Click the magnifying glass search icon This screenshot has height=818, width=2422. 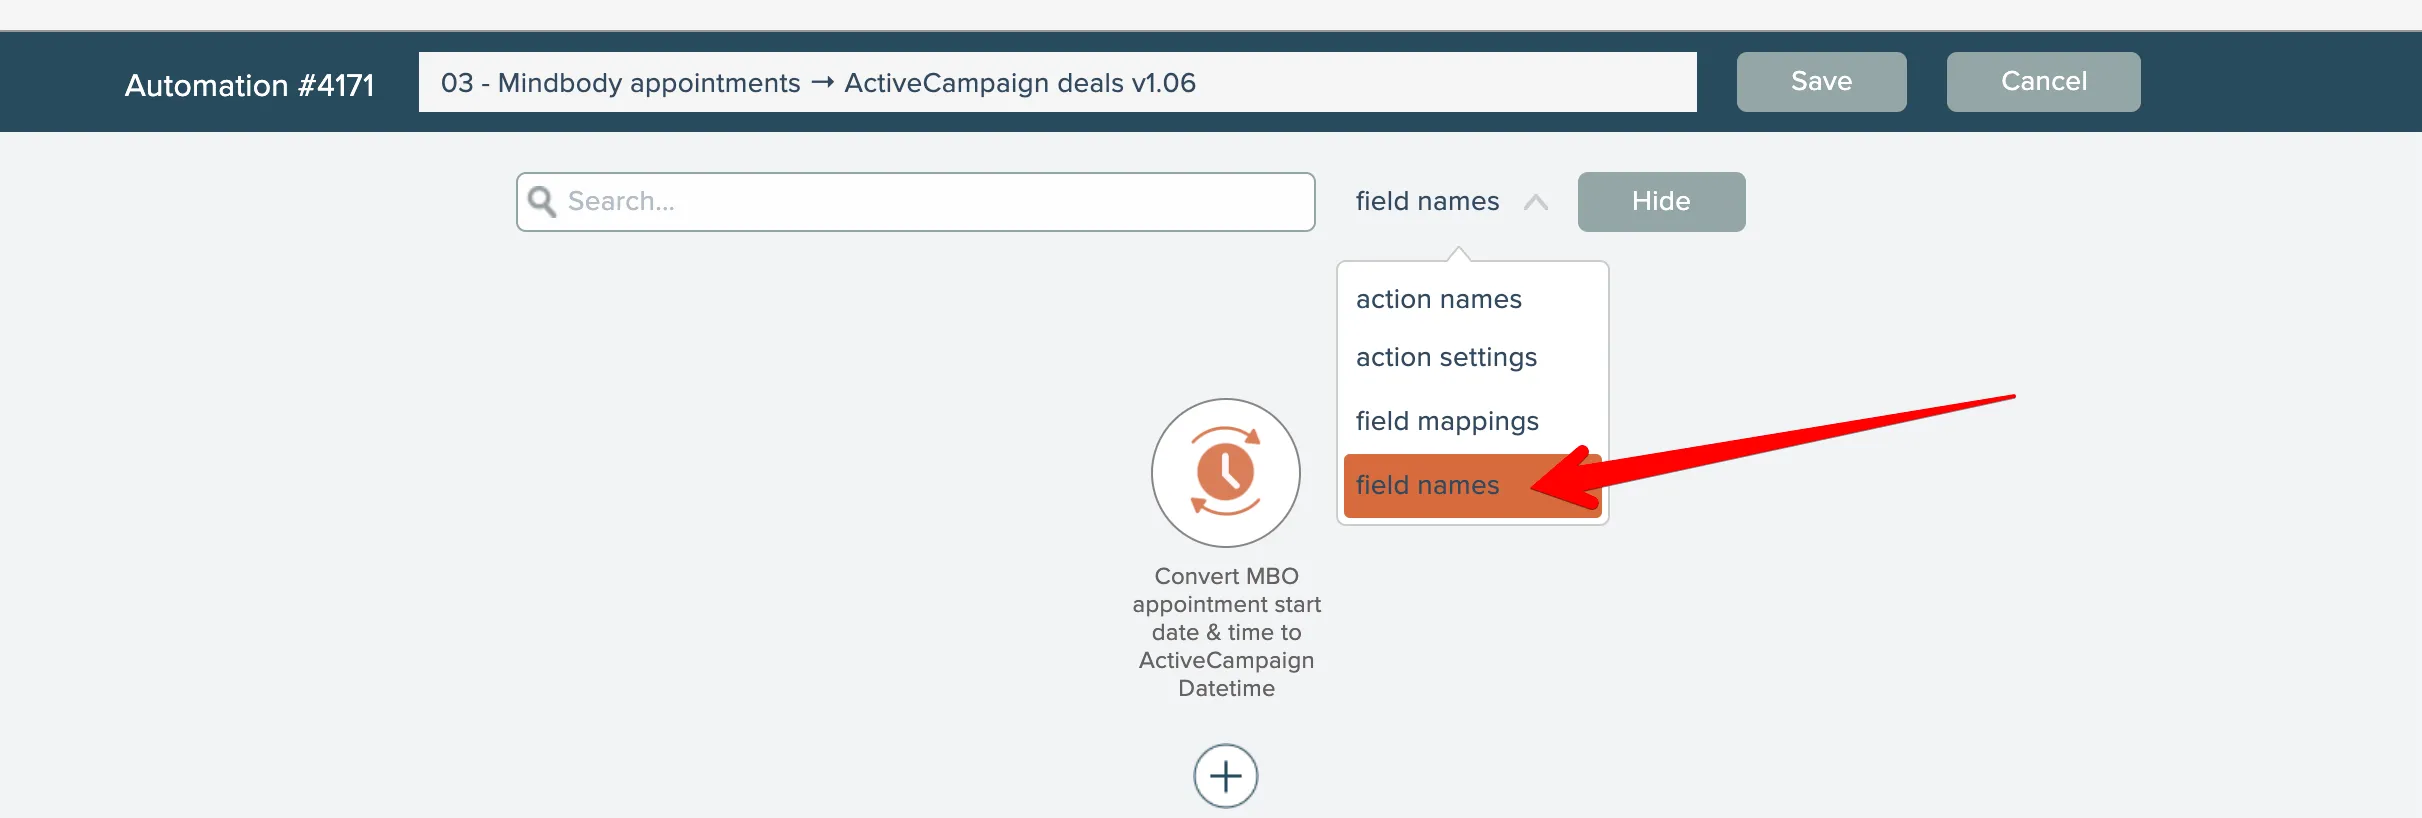(x=542, y=202)
